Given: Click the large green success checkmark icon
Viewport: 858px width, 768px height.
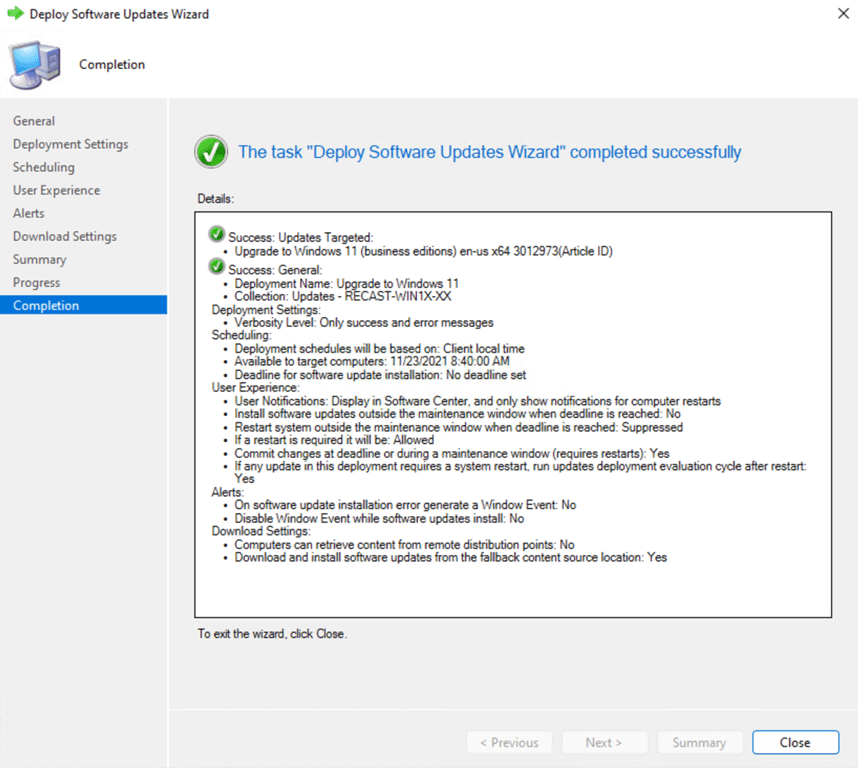Looking at the screenshot, I should click(x=210, y=153).
